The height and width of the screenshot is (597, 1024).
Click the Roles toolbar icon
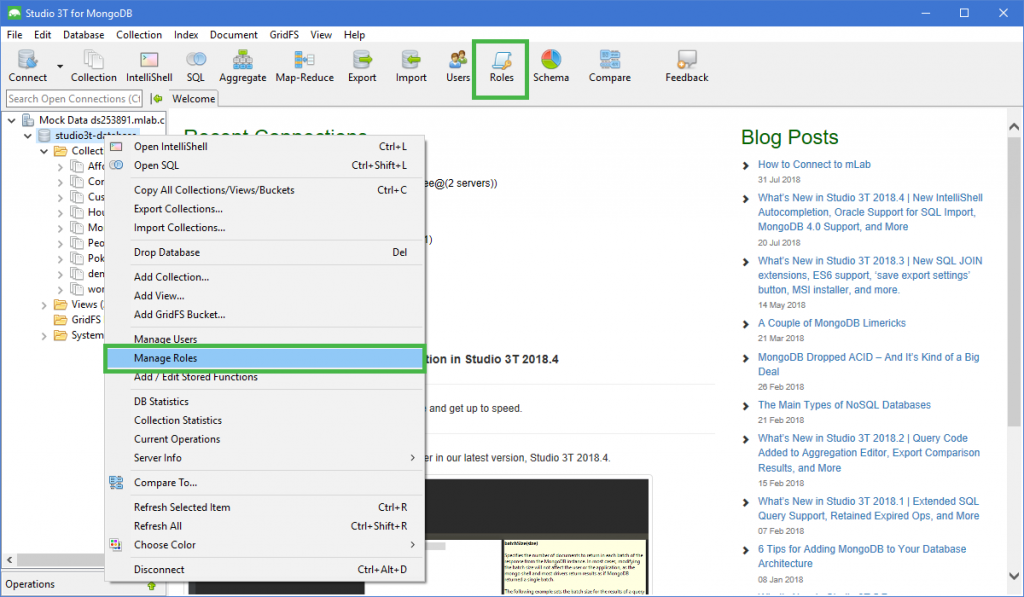[x=501, y=67]
